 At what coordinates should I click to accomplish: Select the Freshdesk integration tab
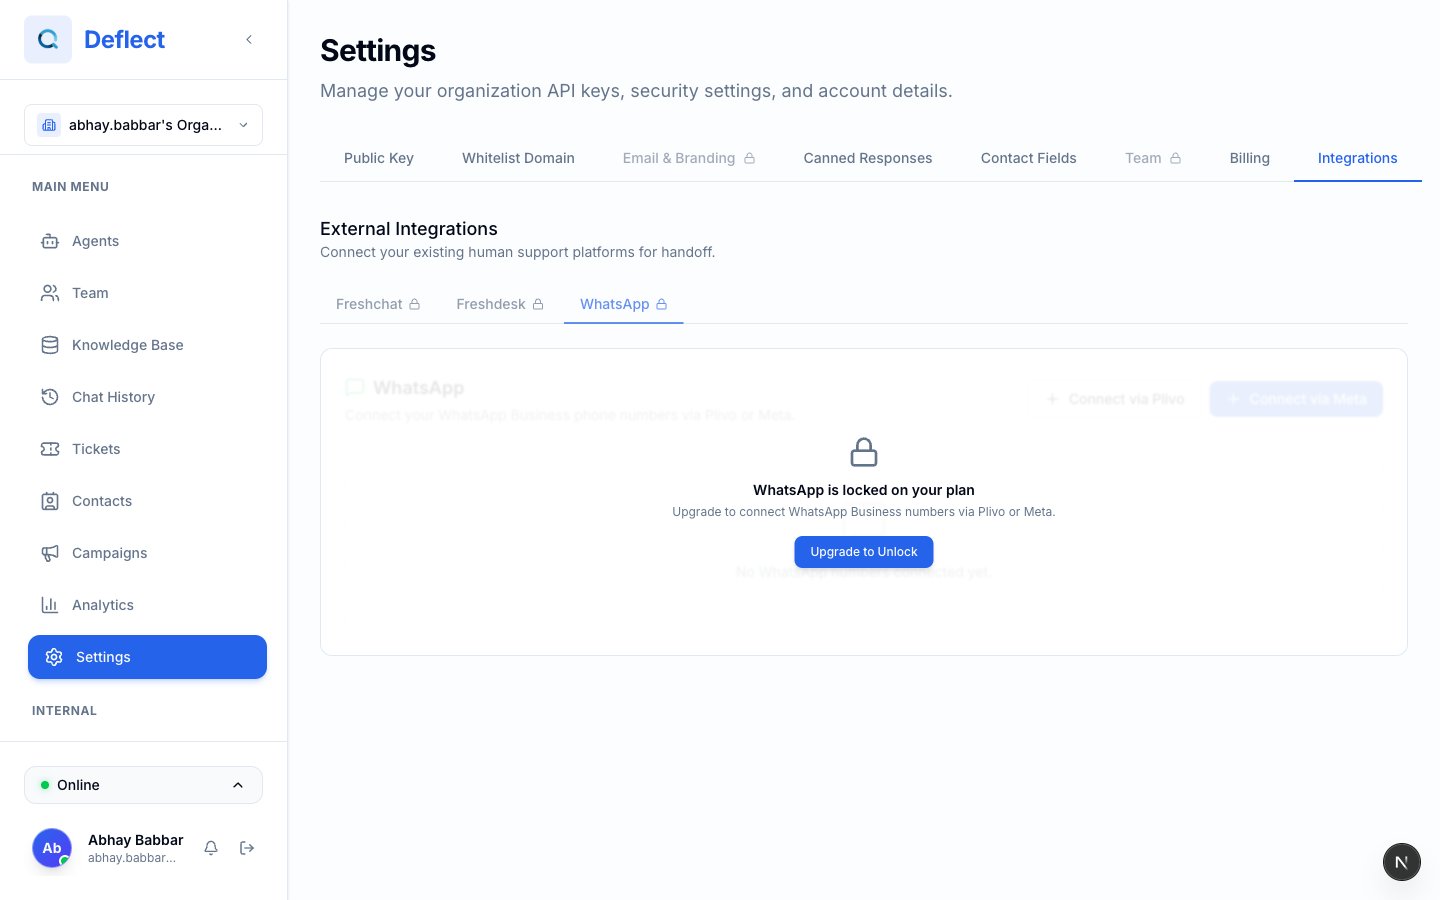tap(500, 304)
